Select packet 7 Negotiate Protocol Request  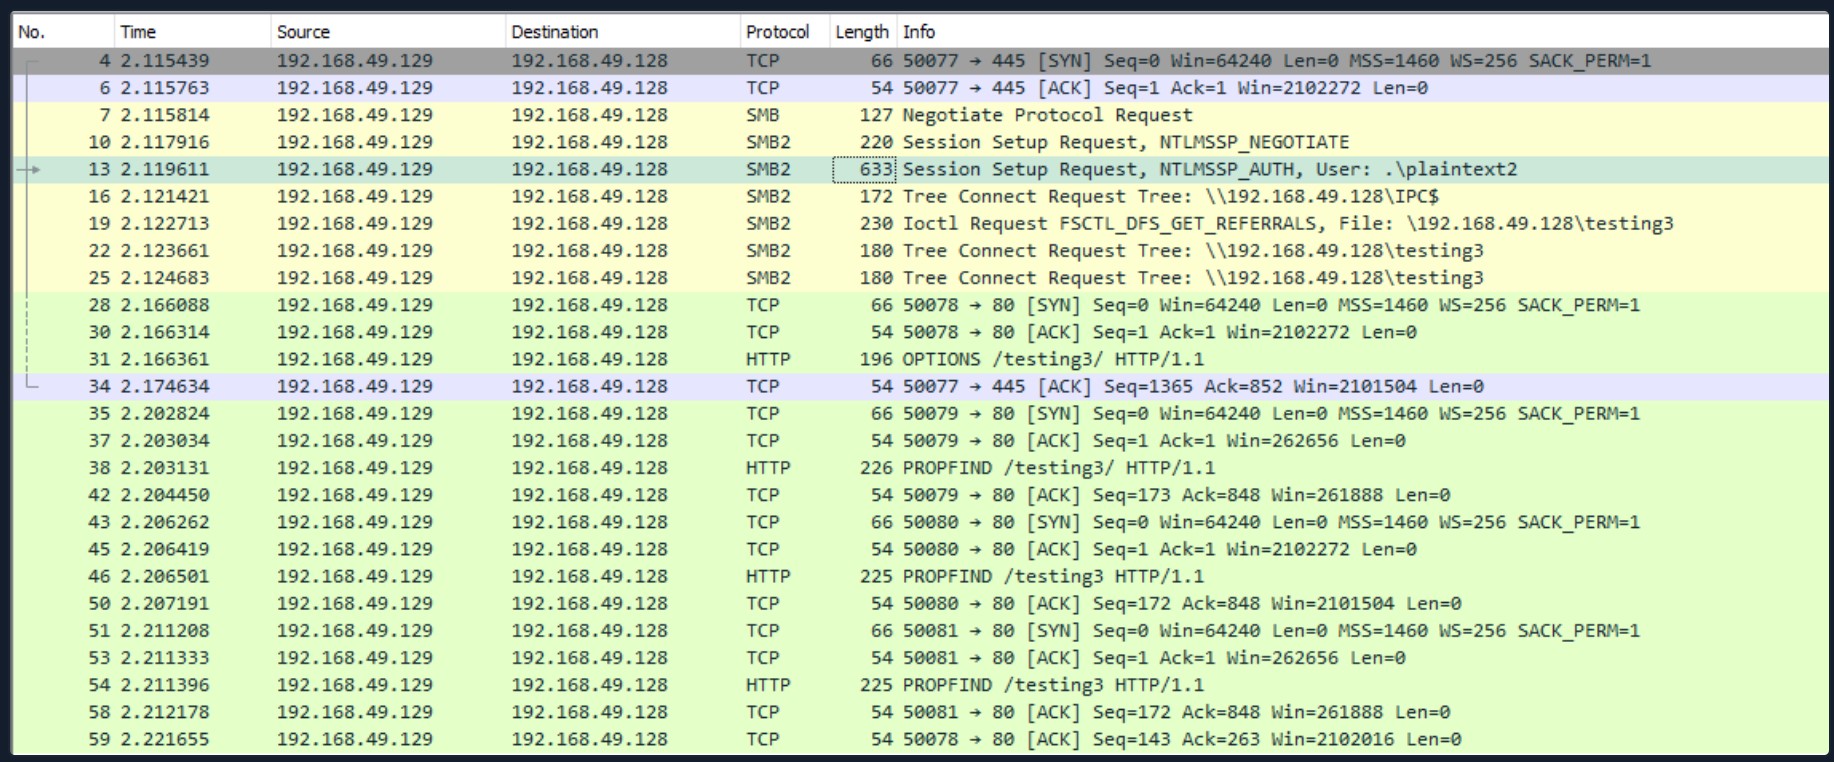(920, 115)
